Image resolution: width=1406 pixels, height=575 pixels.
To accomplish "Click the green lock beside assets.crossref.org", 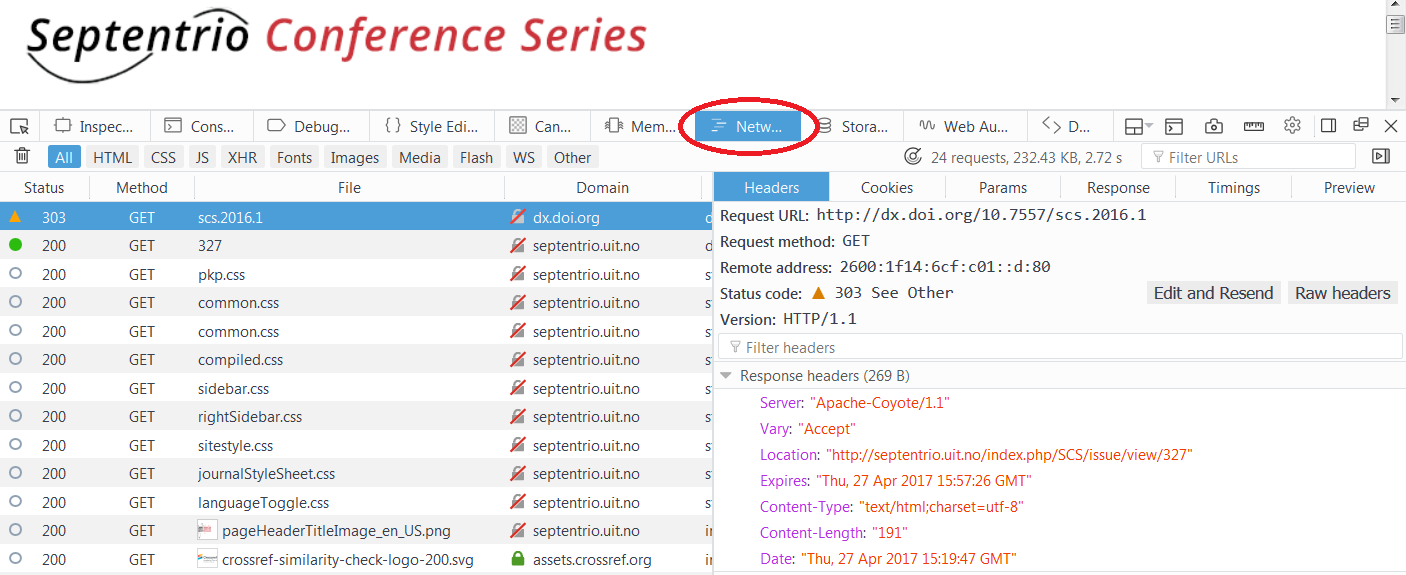I will (x=517, y=559).
